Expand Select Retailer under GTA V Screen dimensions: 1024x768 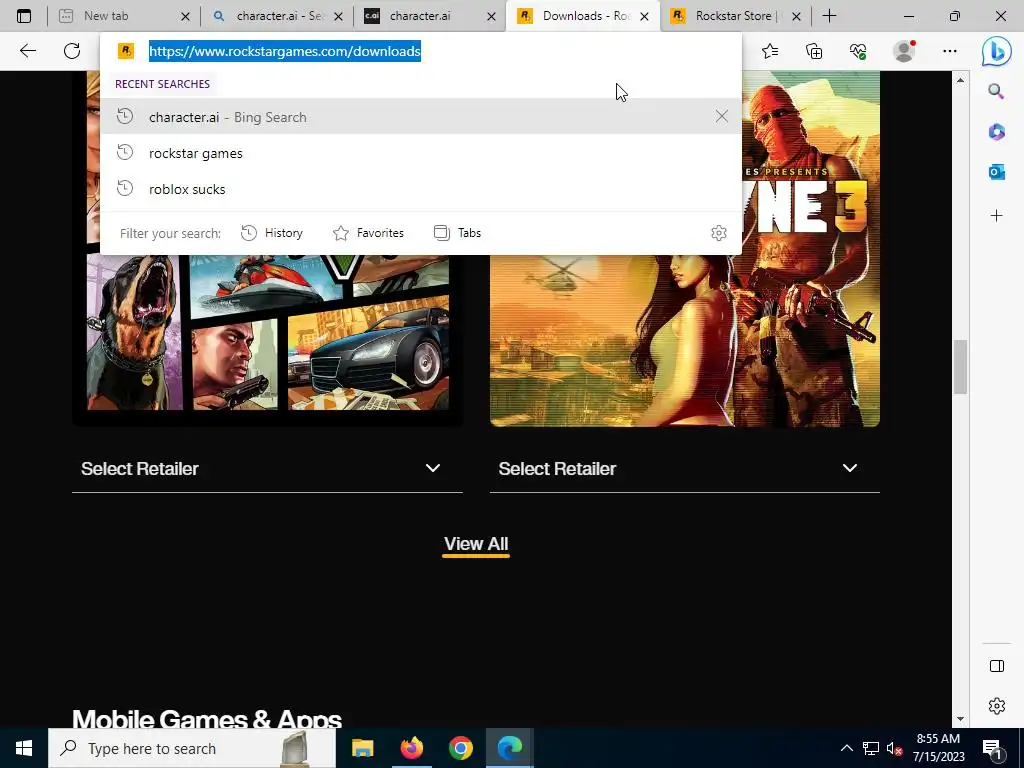[267, 469]
